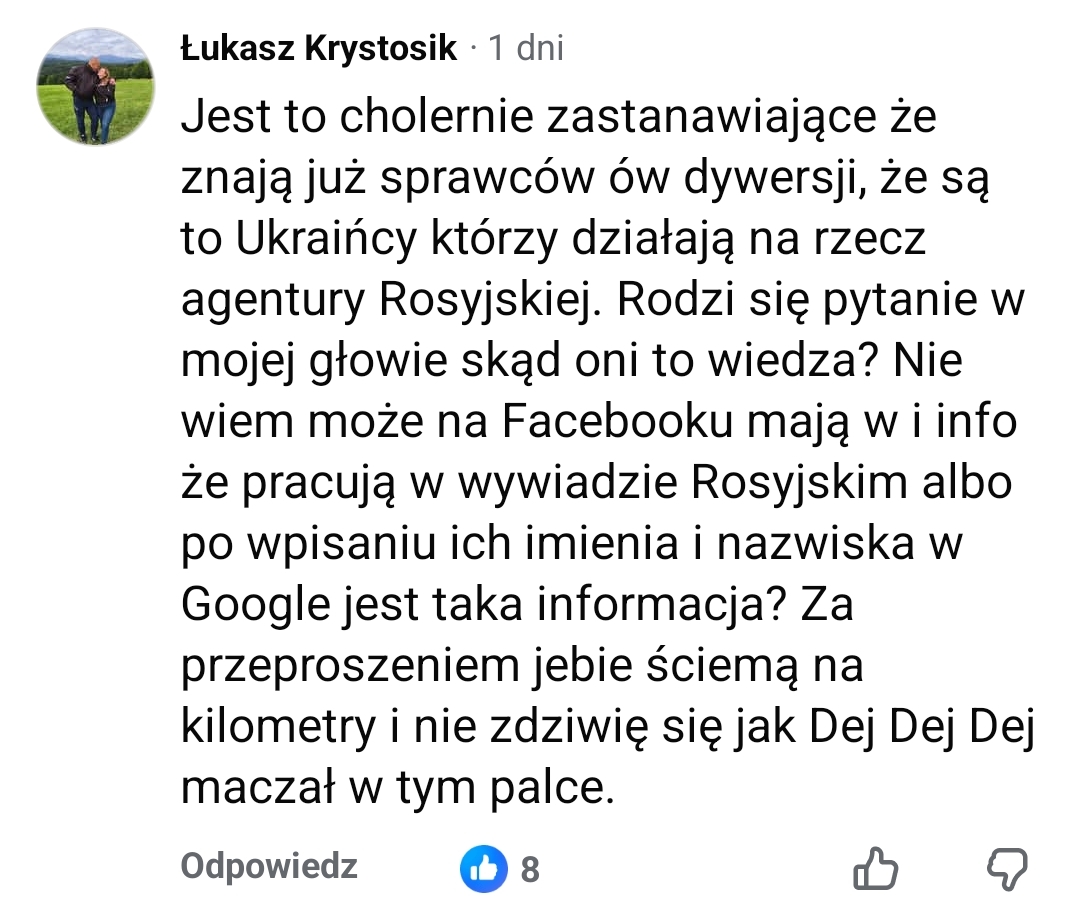
Task: Click the word "agentury" in the comment
Action: pos(273,303)
